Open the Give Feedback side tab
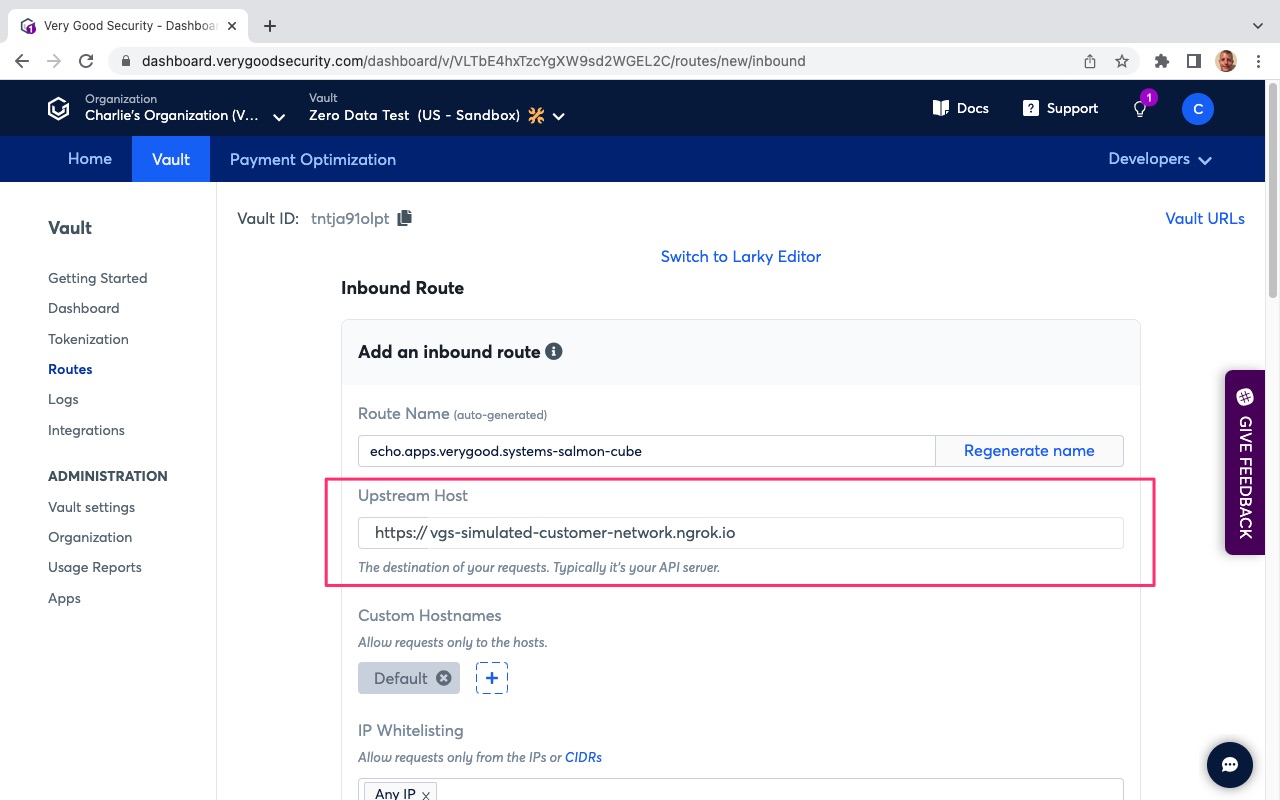Viewport: 1280px width, 800px height. coord(1245,462)
